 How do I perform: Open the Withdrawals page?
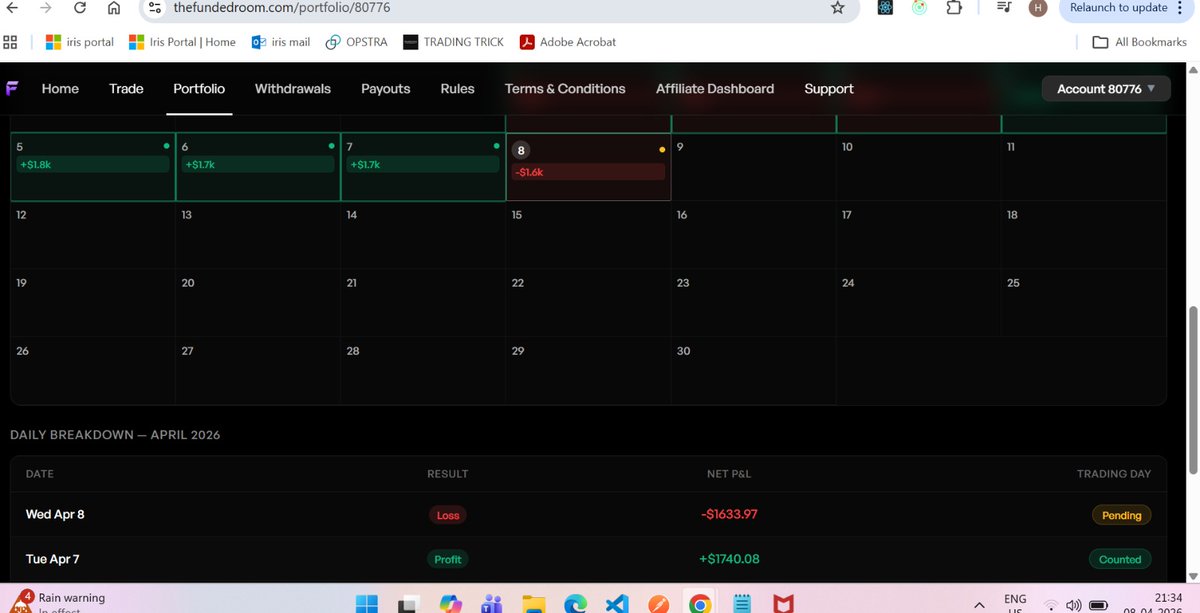(293, 89)
